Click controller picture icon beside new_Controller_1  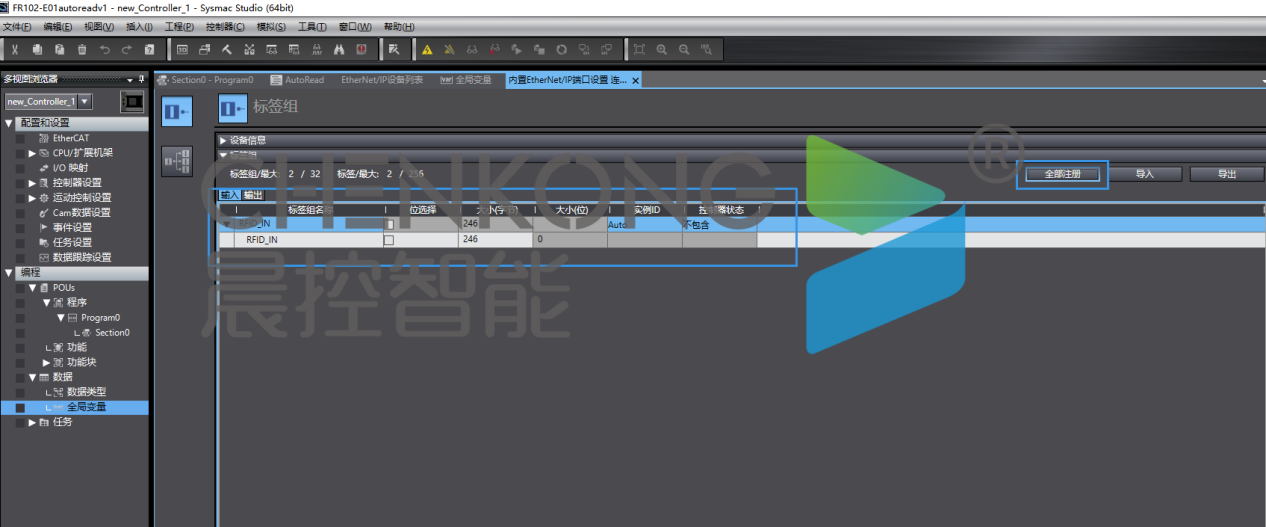132,101
